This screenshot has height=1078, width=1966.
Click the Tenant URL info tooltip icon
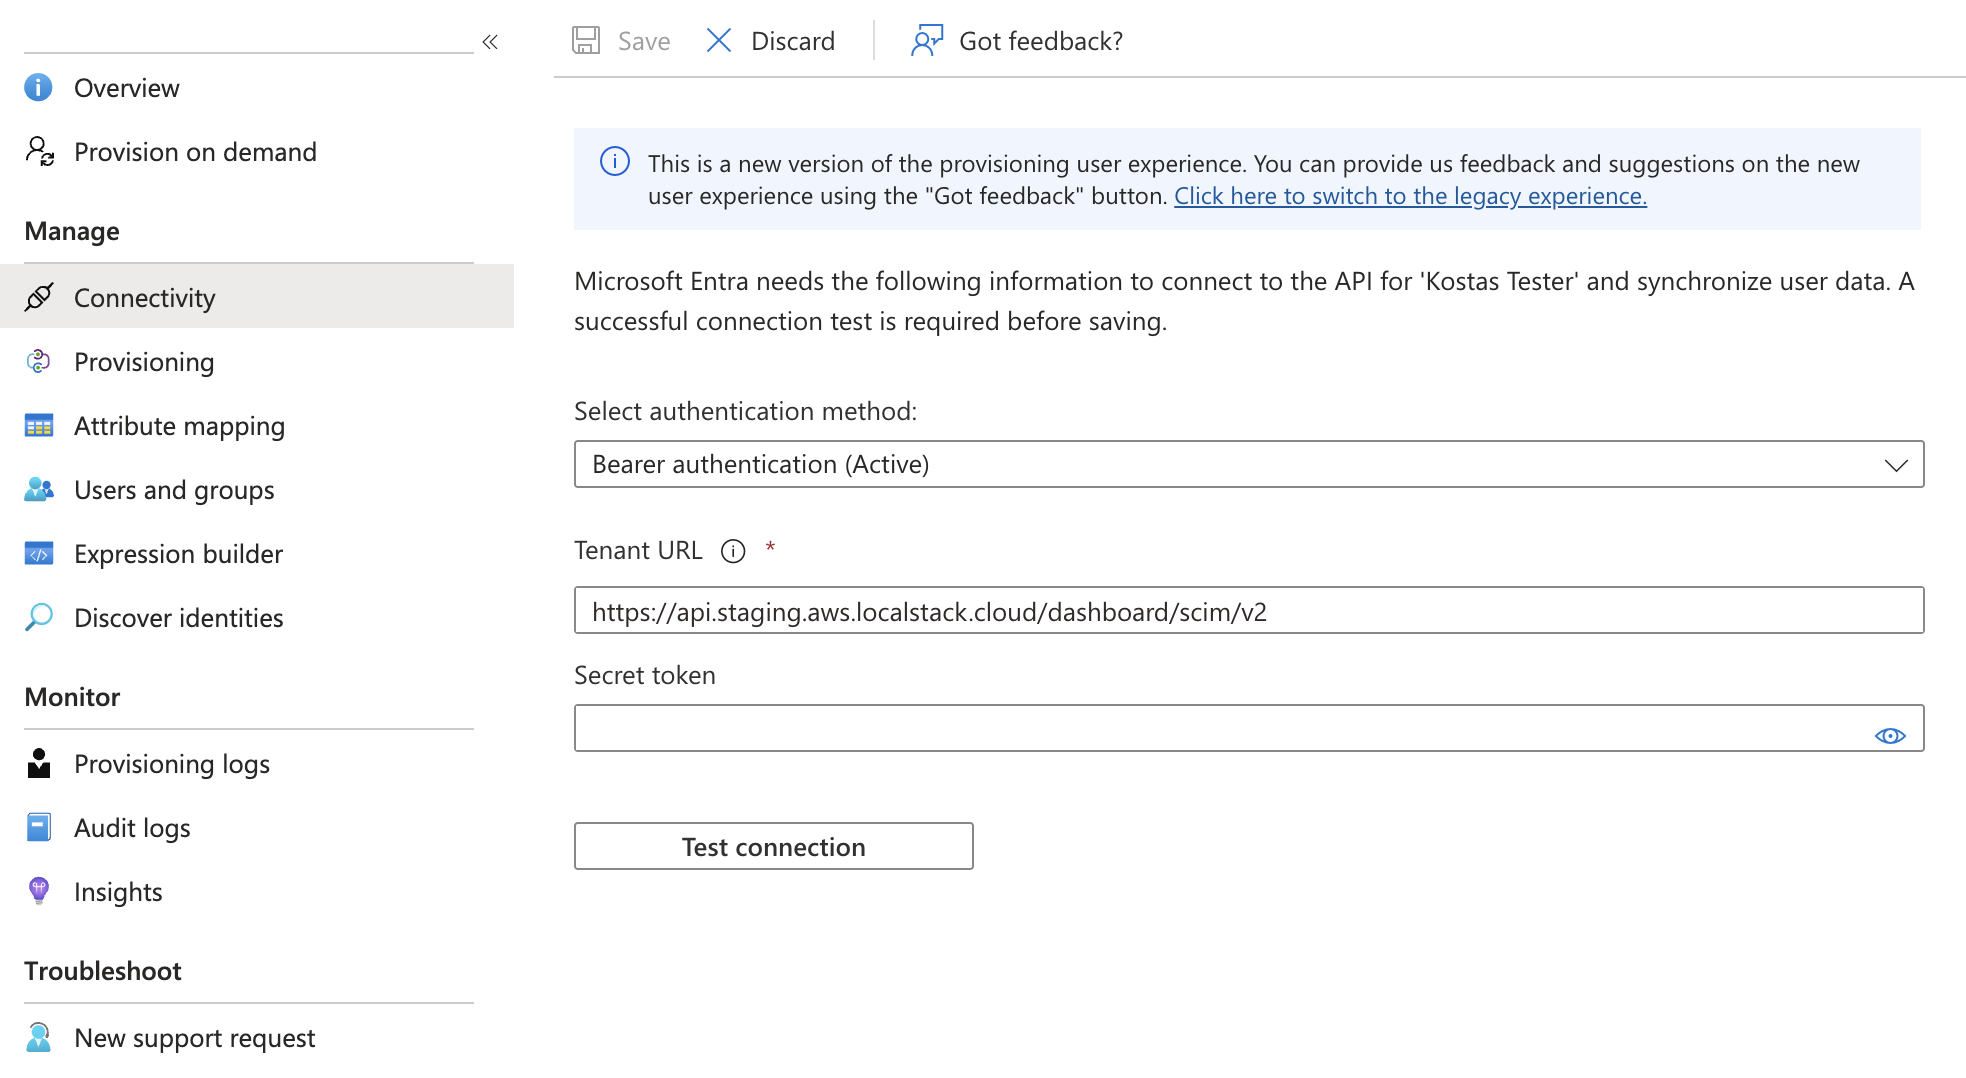pos(733,551)
